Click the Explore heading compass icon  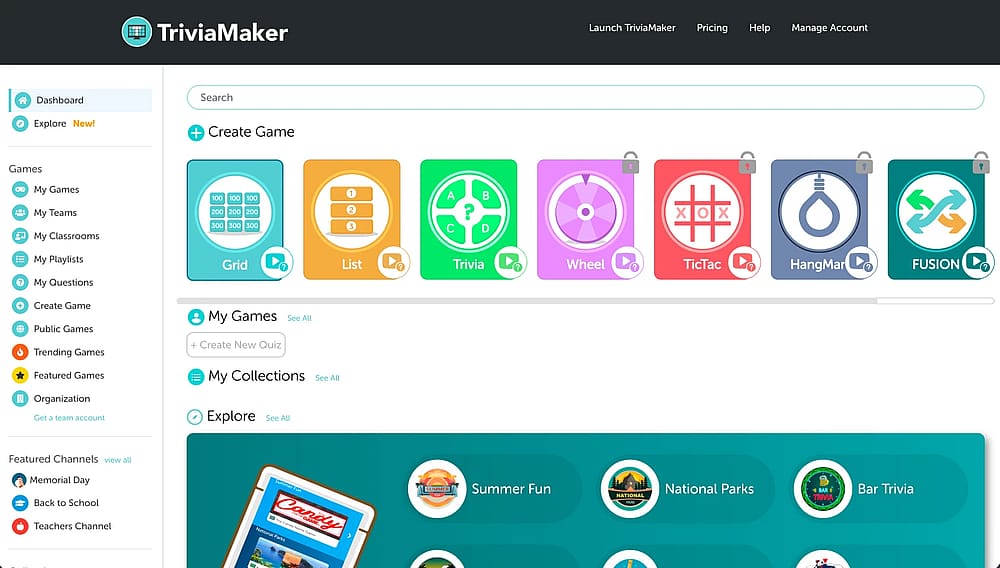195,417
